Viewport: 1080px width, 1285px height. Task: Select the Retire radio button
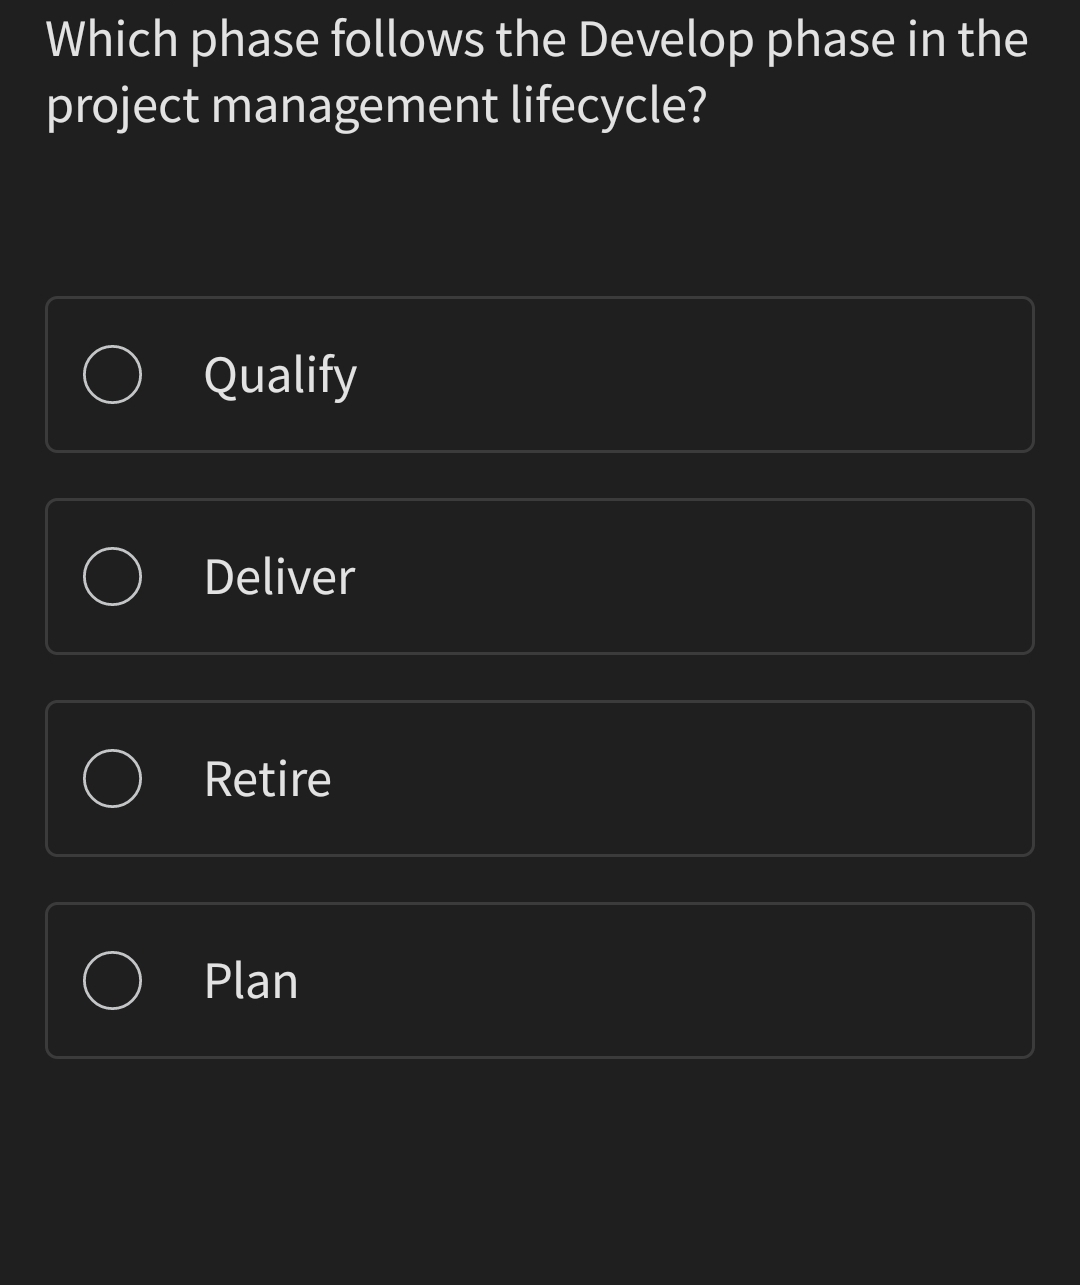coord(112,778)
